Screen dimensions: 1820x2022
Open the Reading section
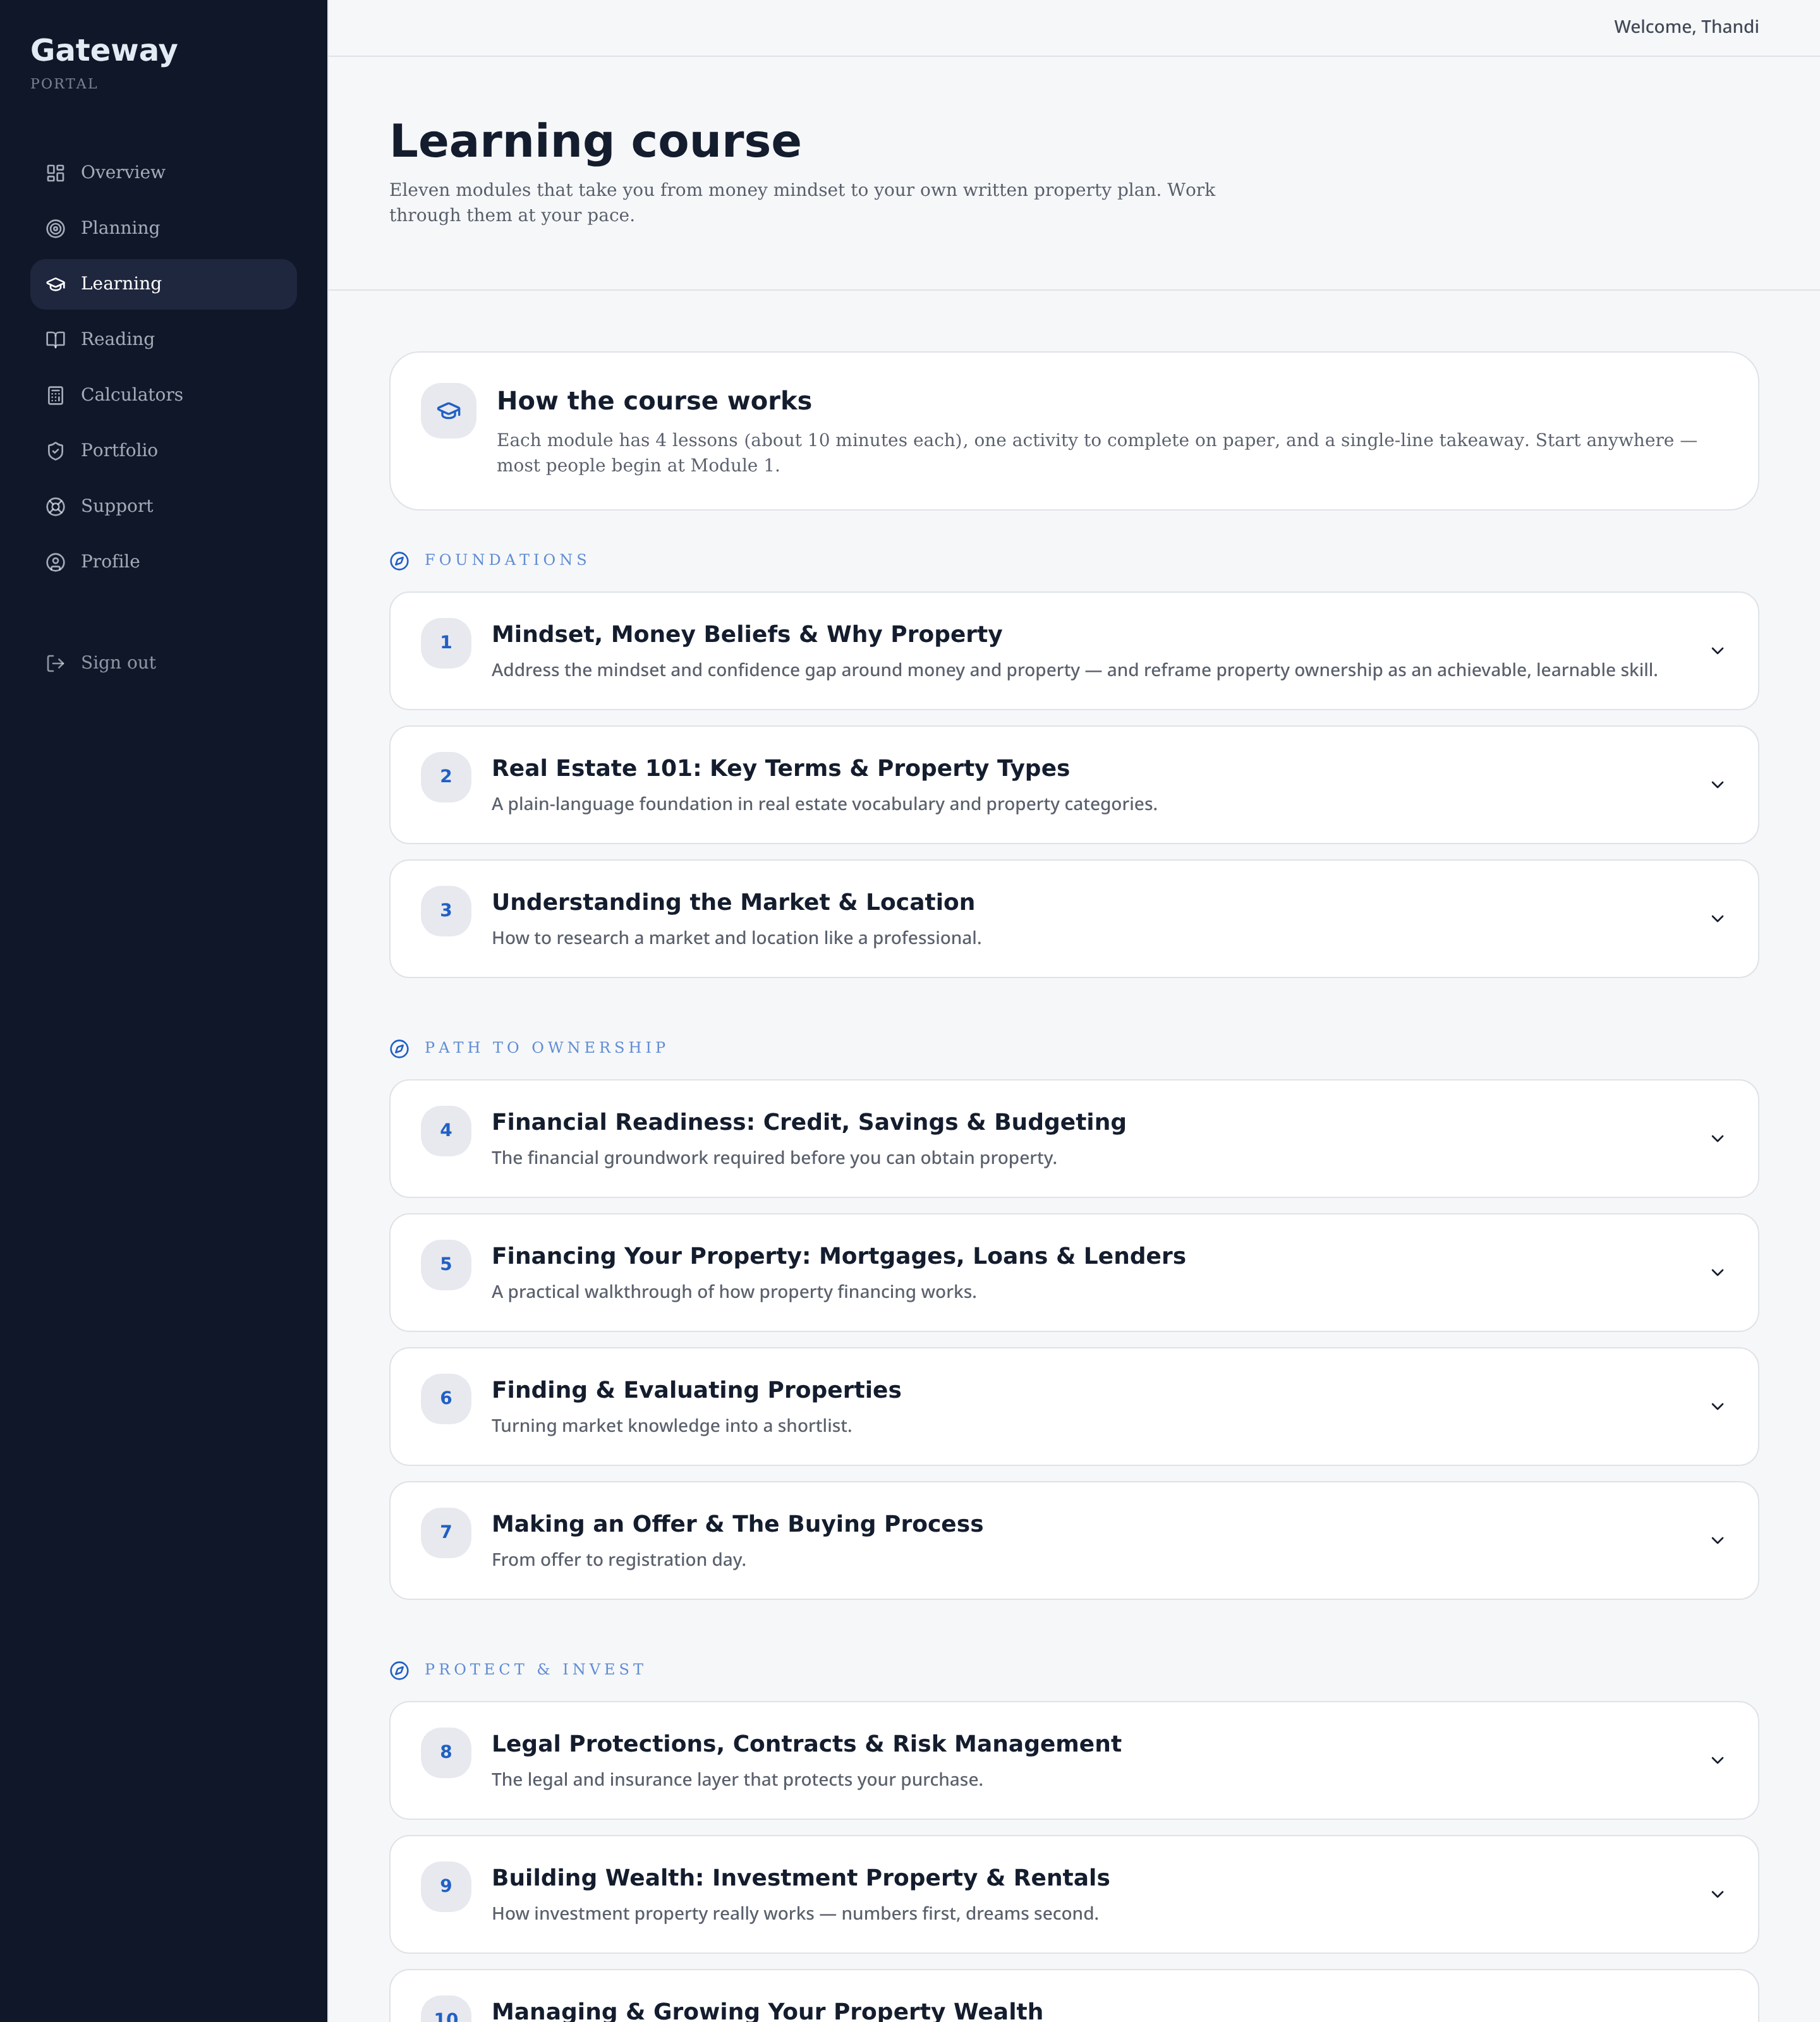(x=163, y=340)
